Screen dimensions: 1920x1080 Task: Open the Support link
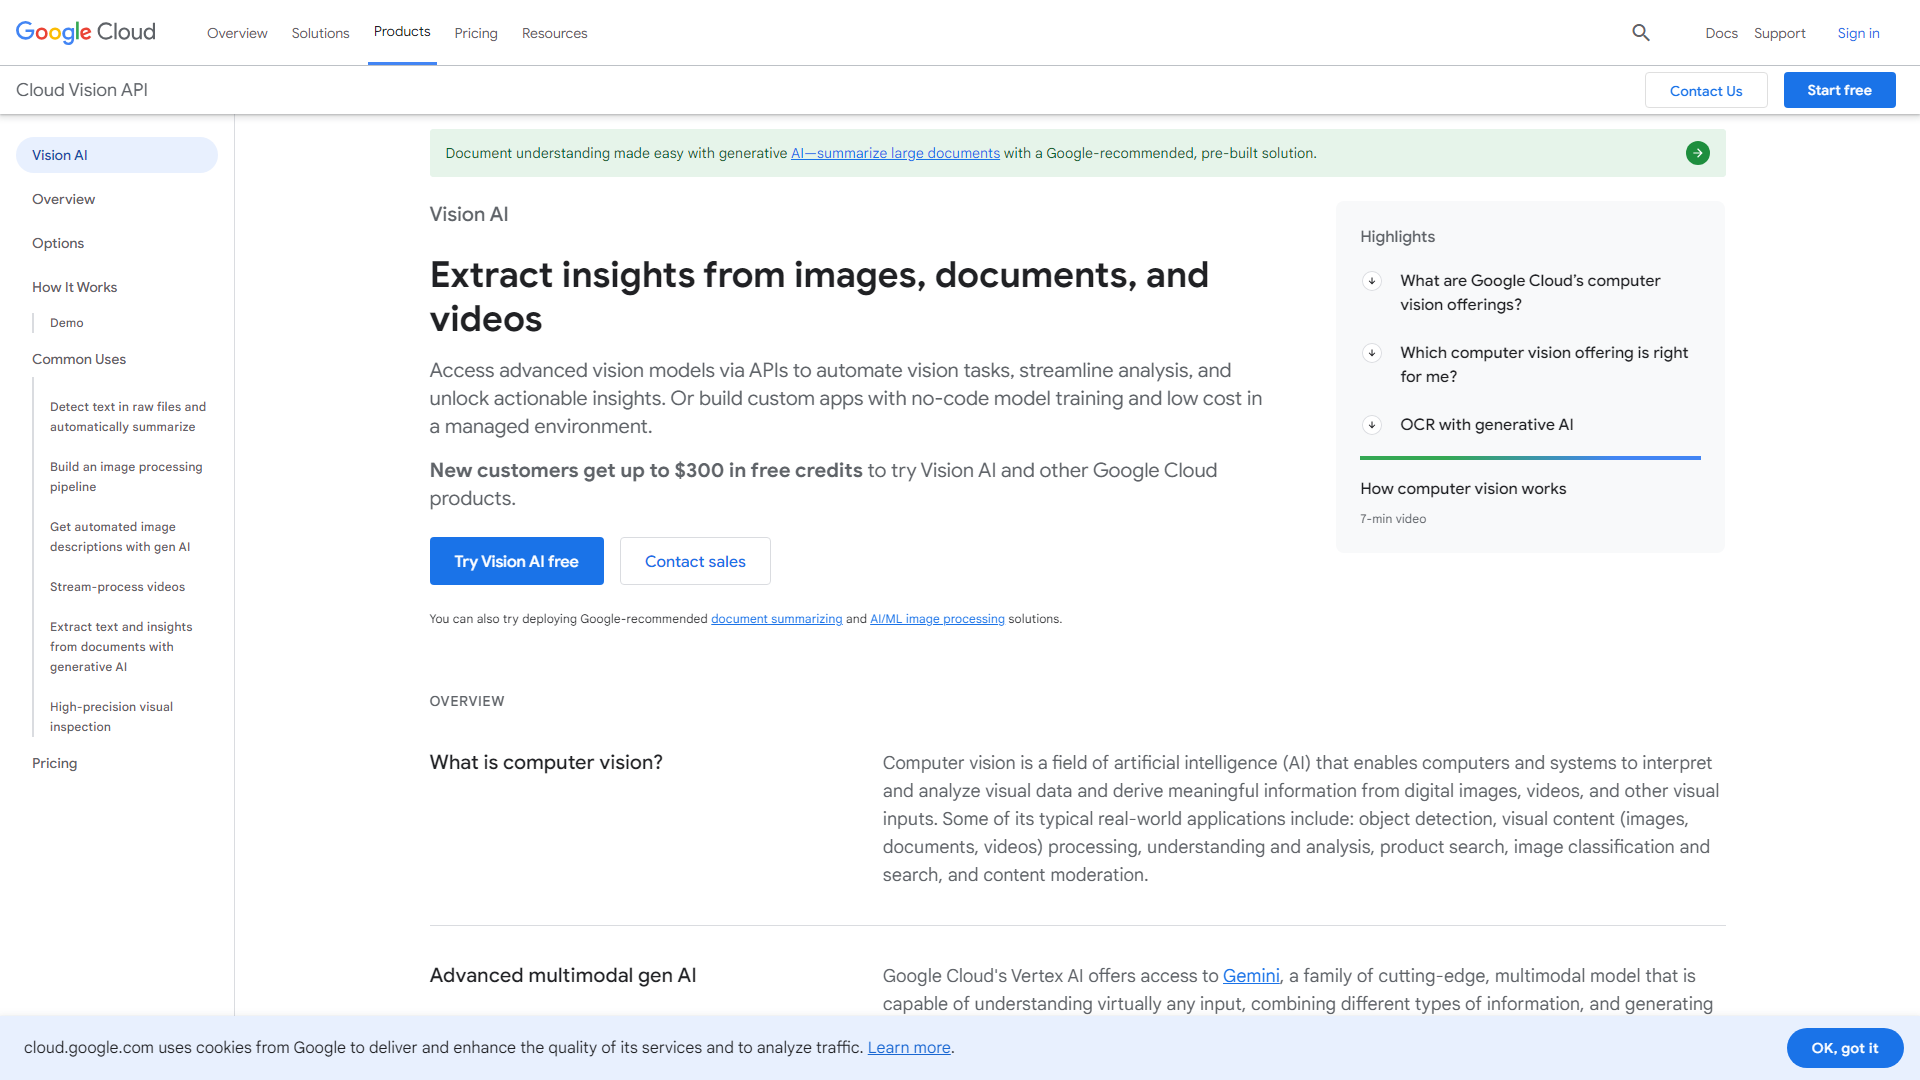click(1780, 33)
